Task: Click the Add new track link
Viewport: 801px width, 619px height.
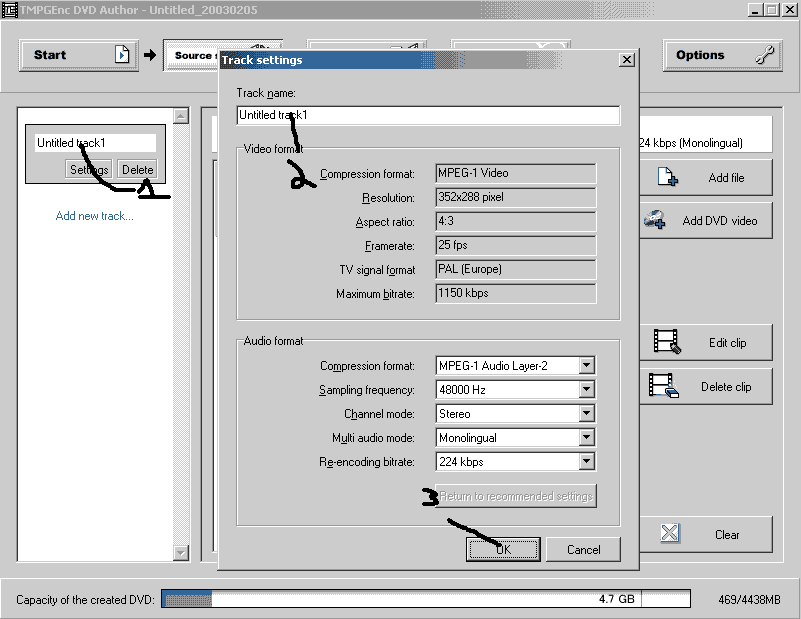Action: tap(95, 216)
